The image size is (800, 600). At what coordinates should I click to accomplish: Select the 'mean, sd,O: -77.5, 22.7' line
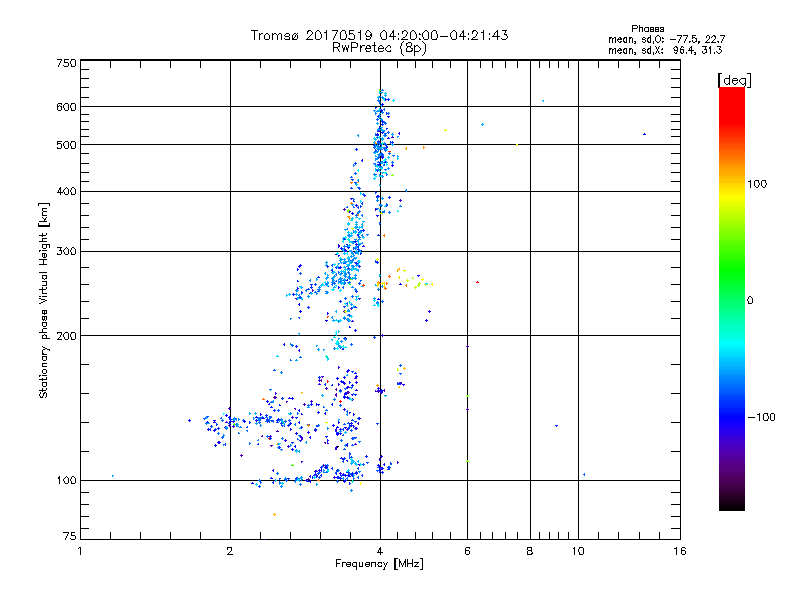666,39
